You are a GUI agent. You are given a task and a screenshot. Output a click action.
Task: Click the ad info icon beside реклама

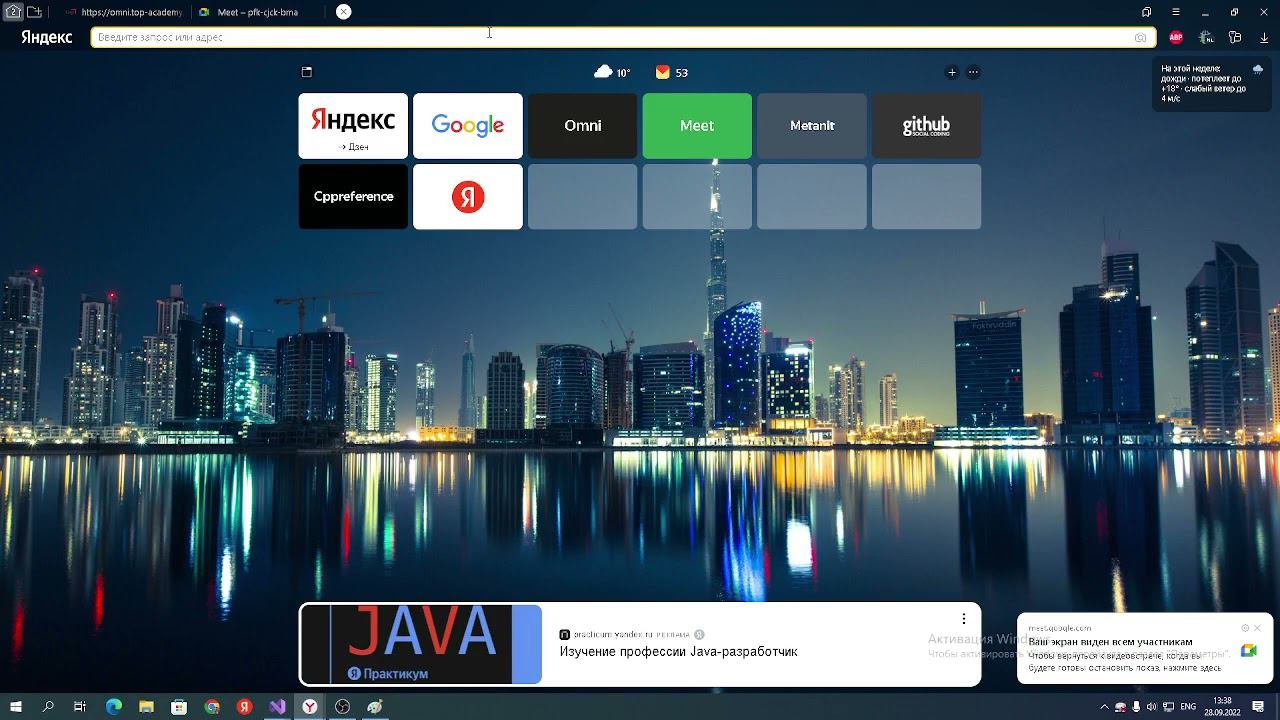click(699, 634)
